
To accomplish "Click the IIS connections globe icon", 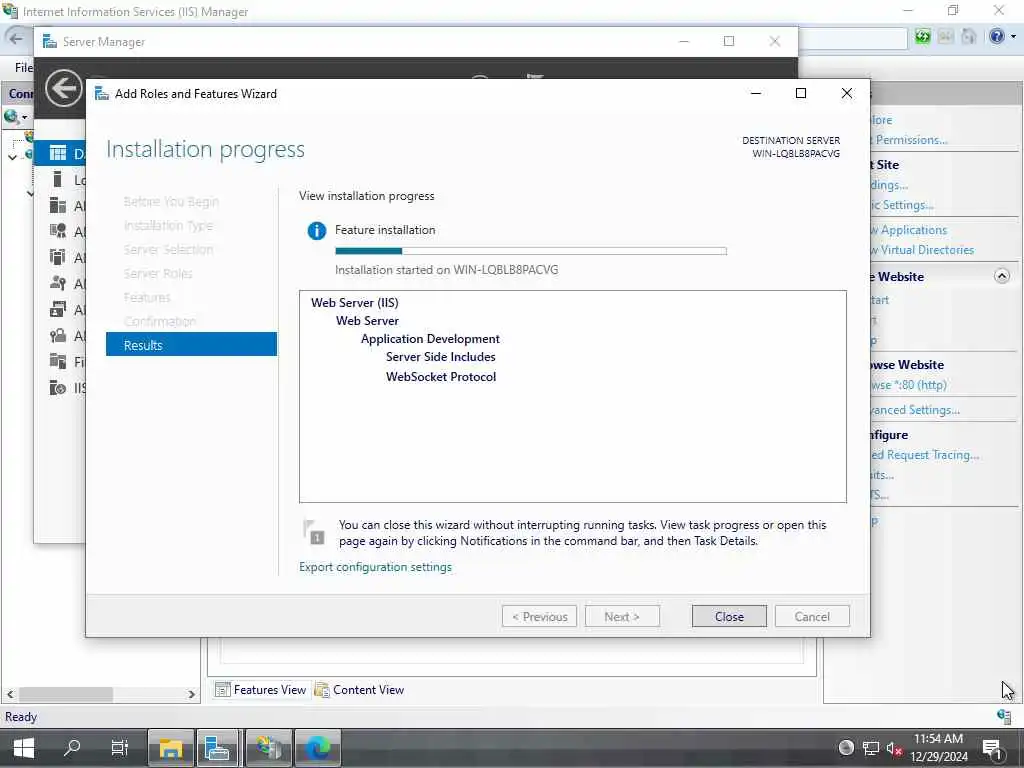I will pos(10,117).
